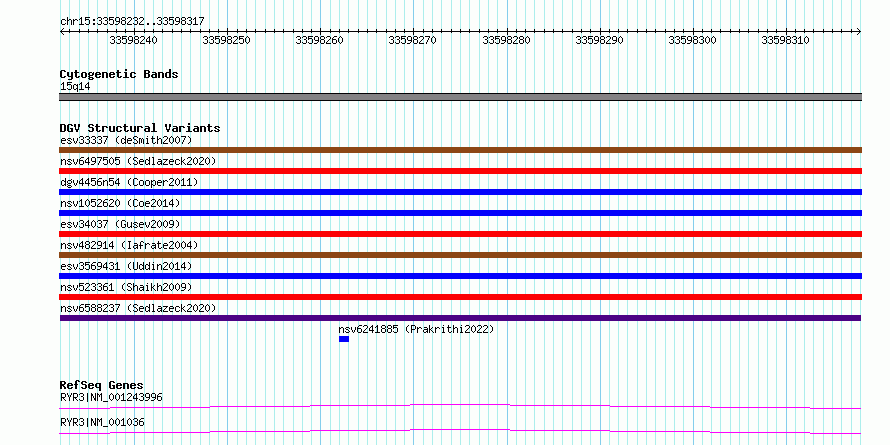Screen dimensions: 890x445
Task: Open the esv33337 (deSmith2007) variant label
Action: click(126, 140)
